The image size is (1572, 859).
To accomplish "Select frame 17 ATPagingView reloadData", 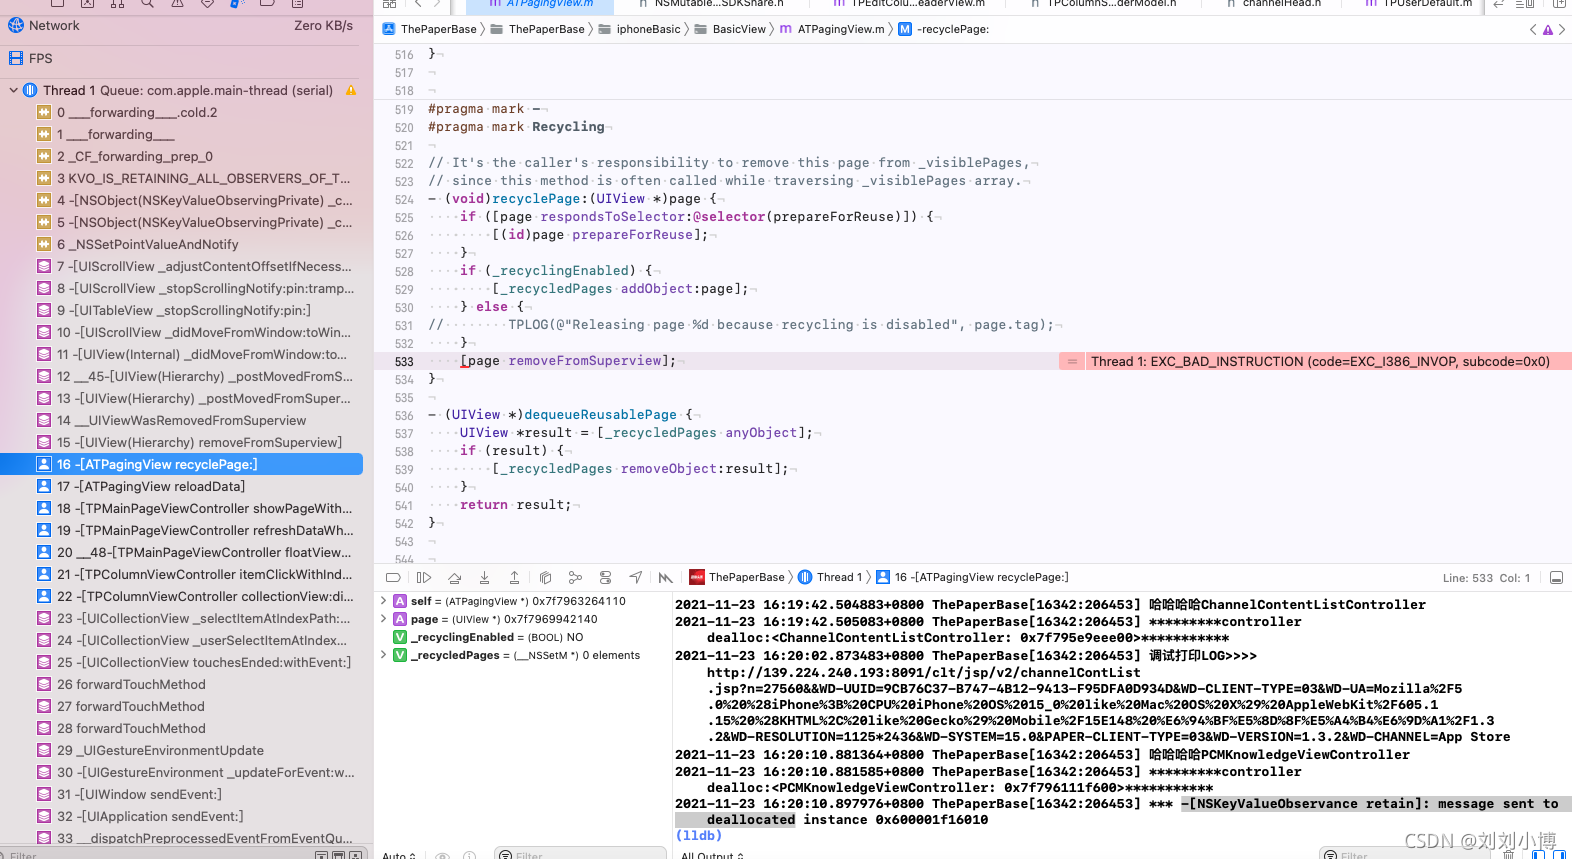I will (x=181, y=486).
